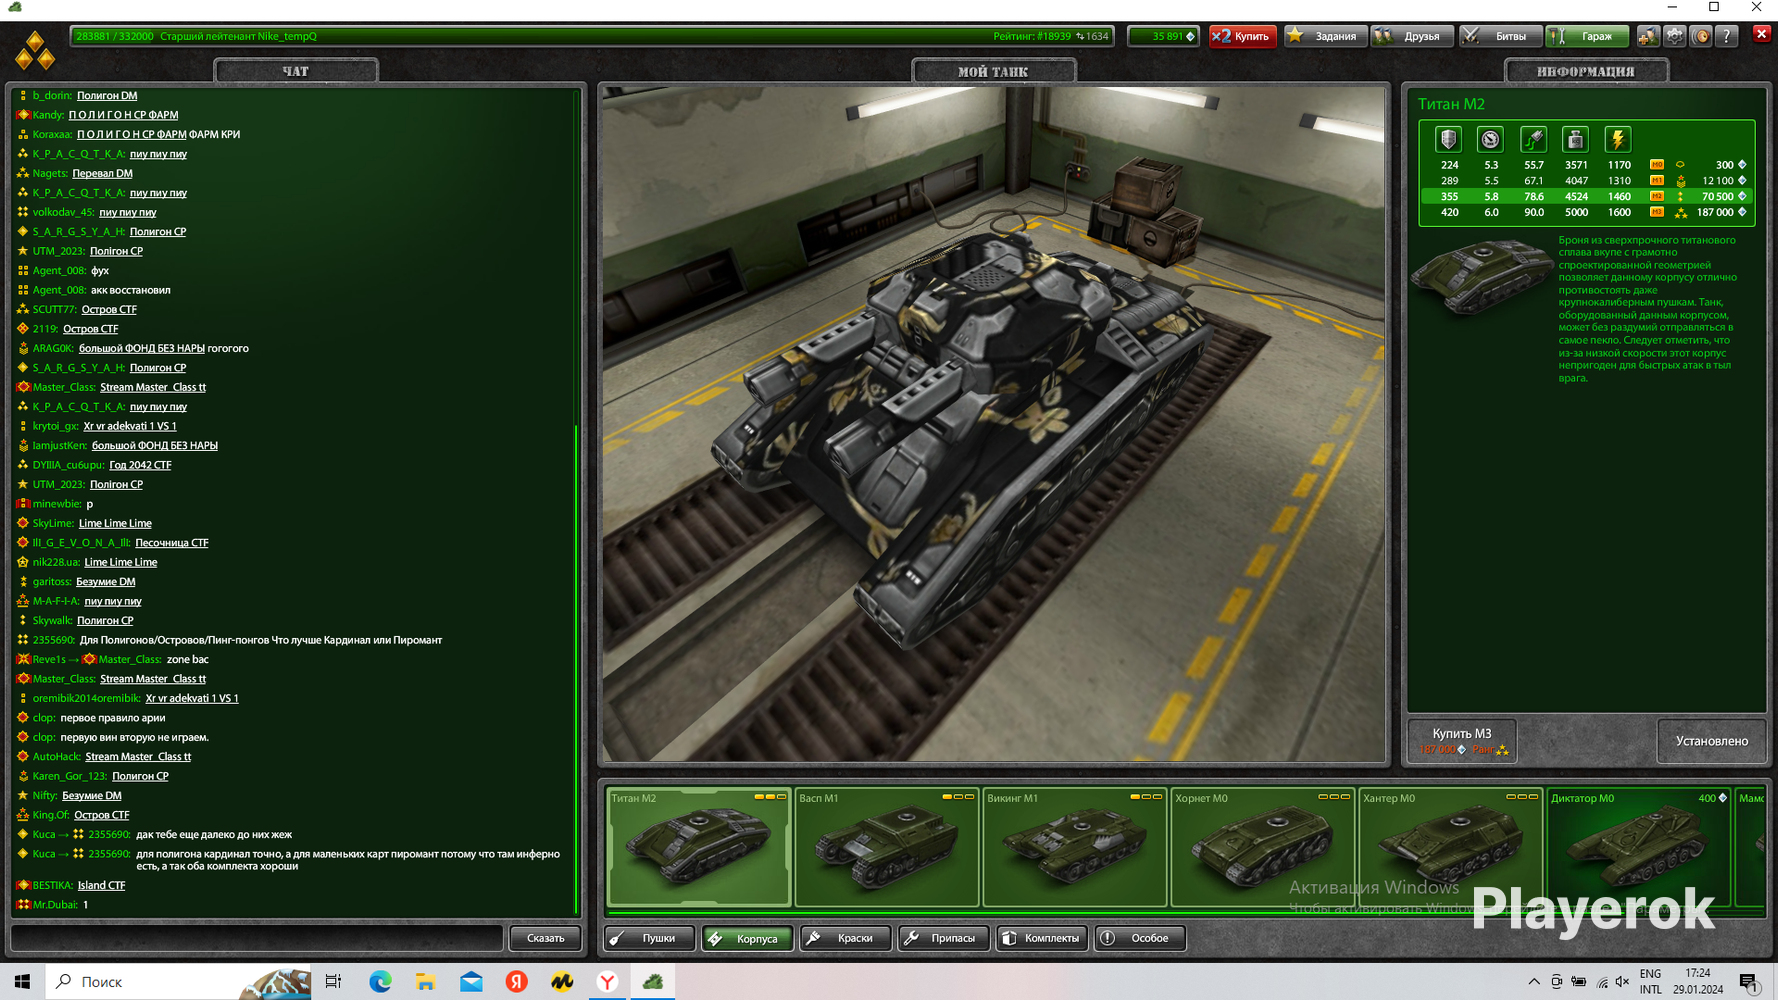
Task: Click the garage items horizontal scrollbar
Action: tap(1185, 913)
